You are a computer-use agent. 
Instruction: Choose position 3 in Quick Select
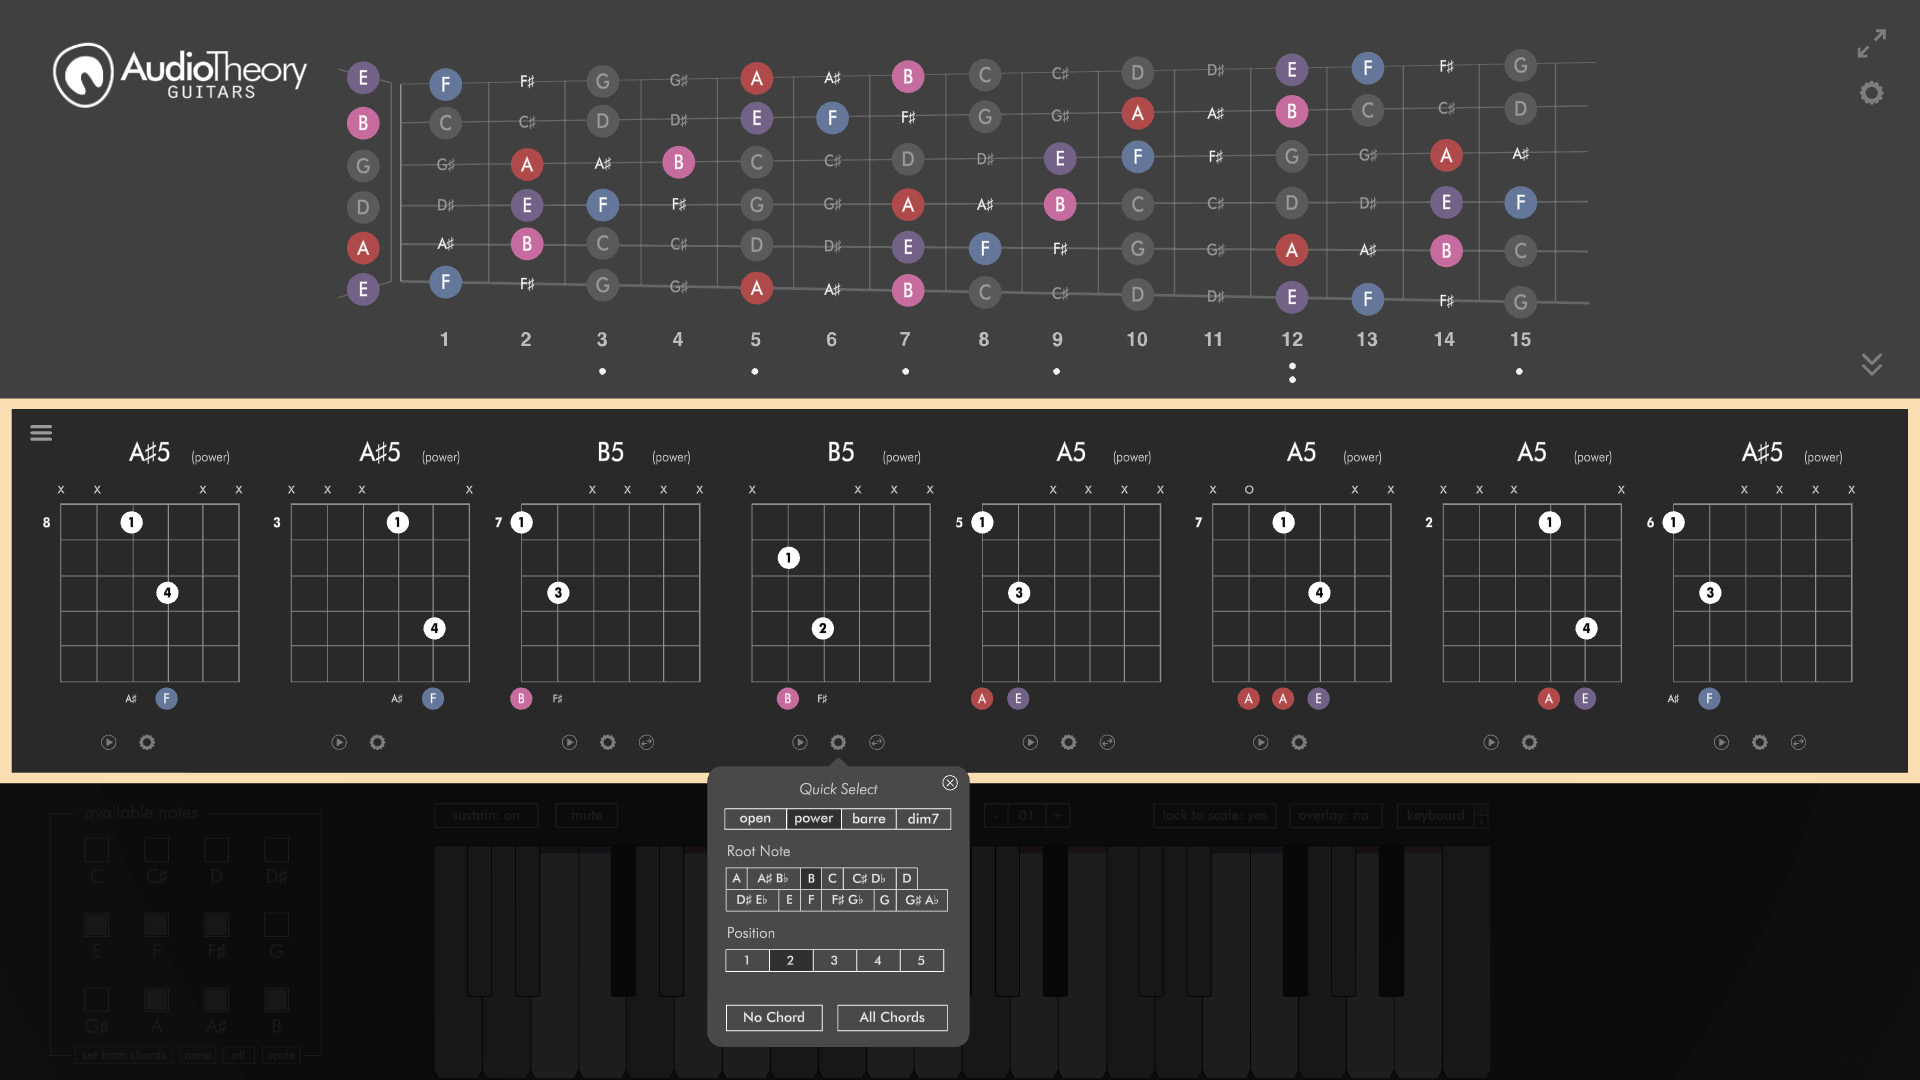[x=834, y=961]
